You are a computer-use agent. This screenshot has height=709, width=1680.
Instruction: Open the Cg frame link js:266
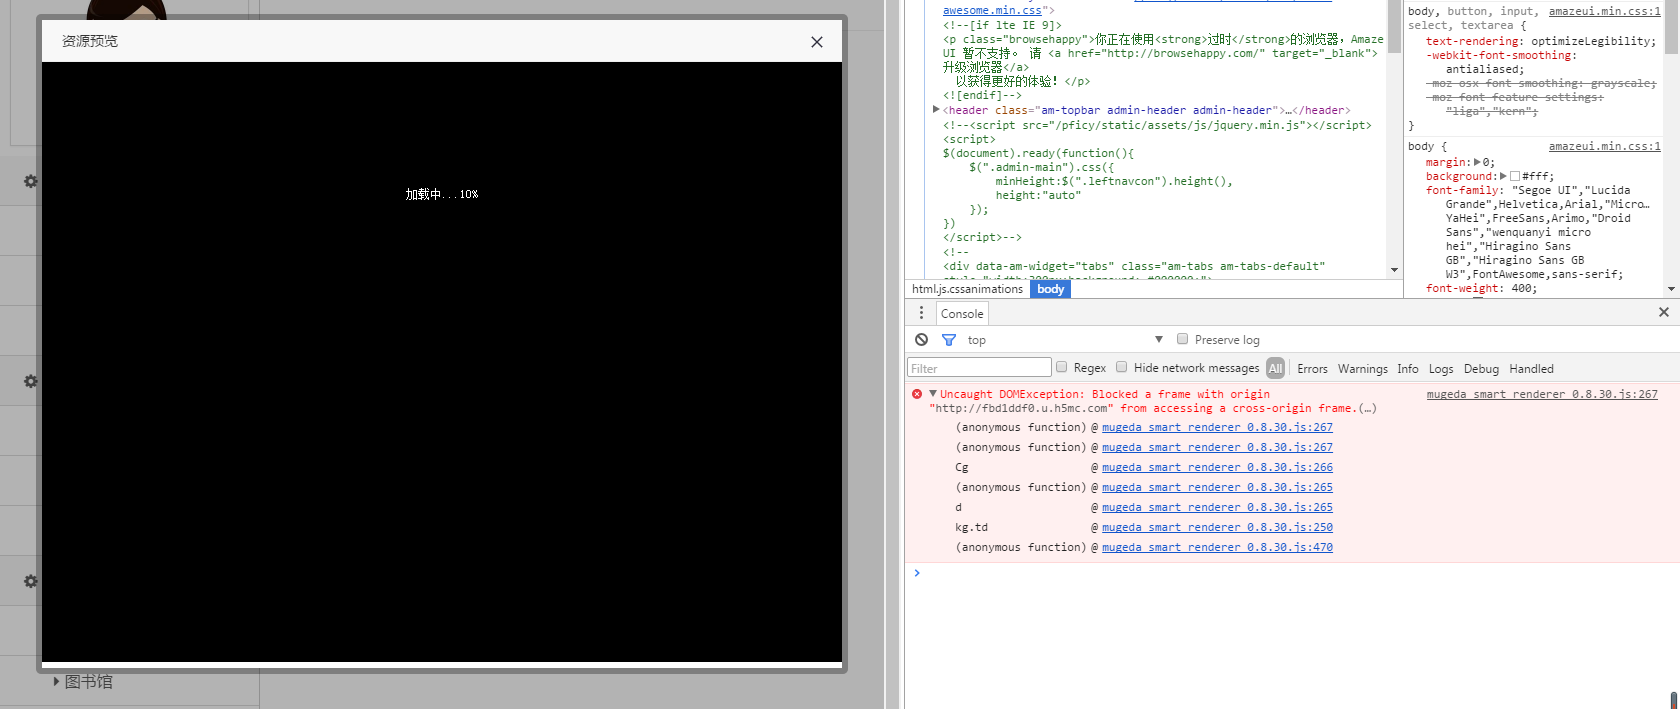tap(1217, 467)
